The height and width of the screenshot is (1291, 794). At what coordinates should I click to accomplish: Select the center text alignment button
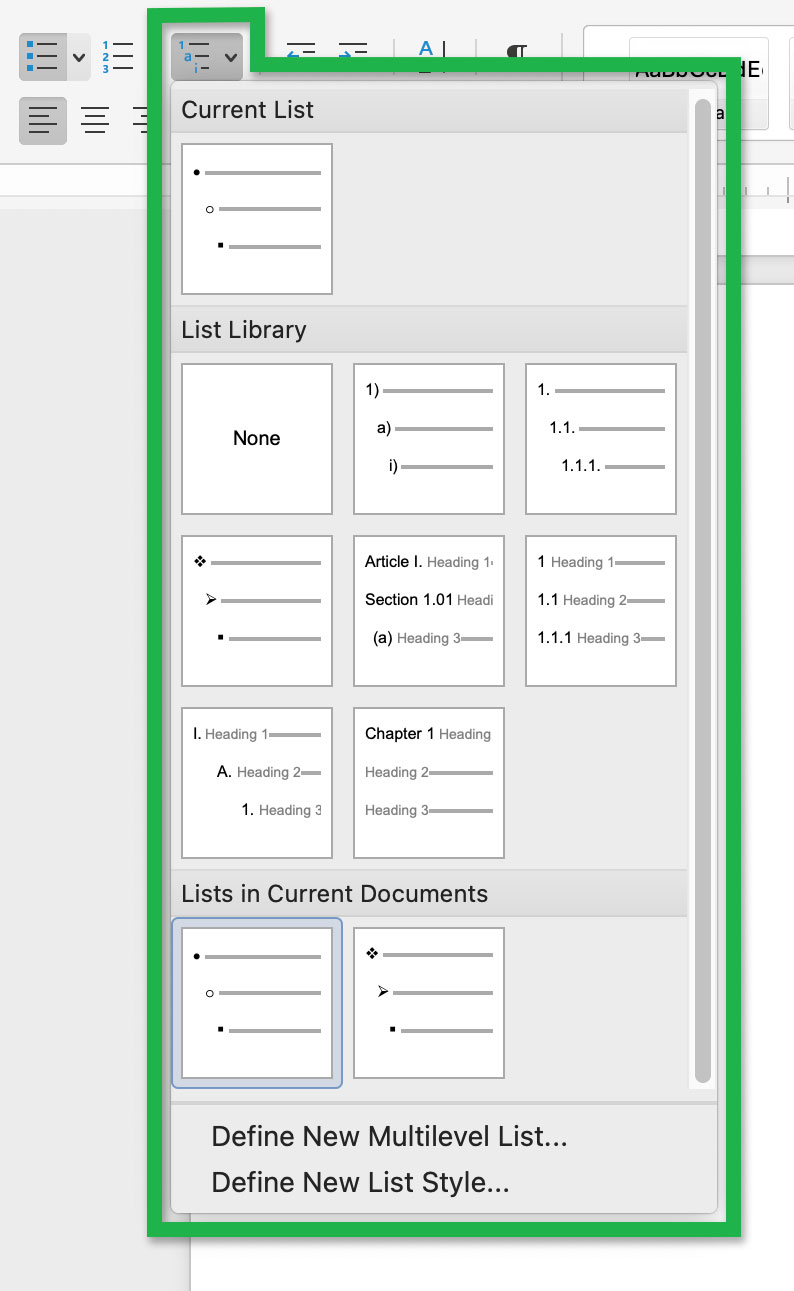coord(95,120)
